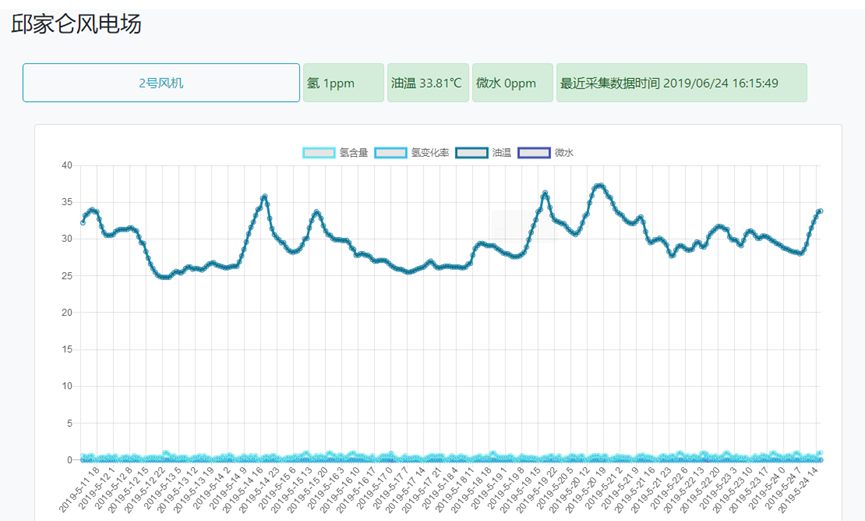Viewport: 865px width, 521px height.
Task: Click the last oil temperature data point
Action: click(x=820, y=211)
